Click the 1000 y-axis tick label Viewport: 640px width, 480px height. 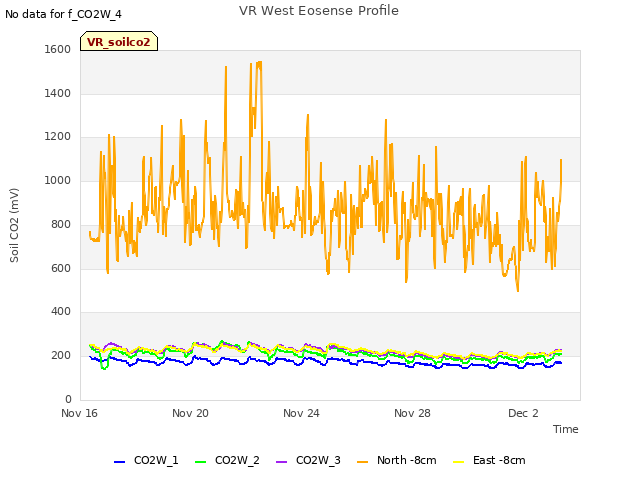pyautogui.click(x=58, y=180)
